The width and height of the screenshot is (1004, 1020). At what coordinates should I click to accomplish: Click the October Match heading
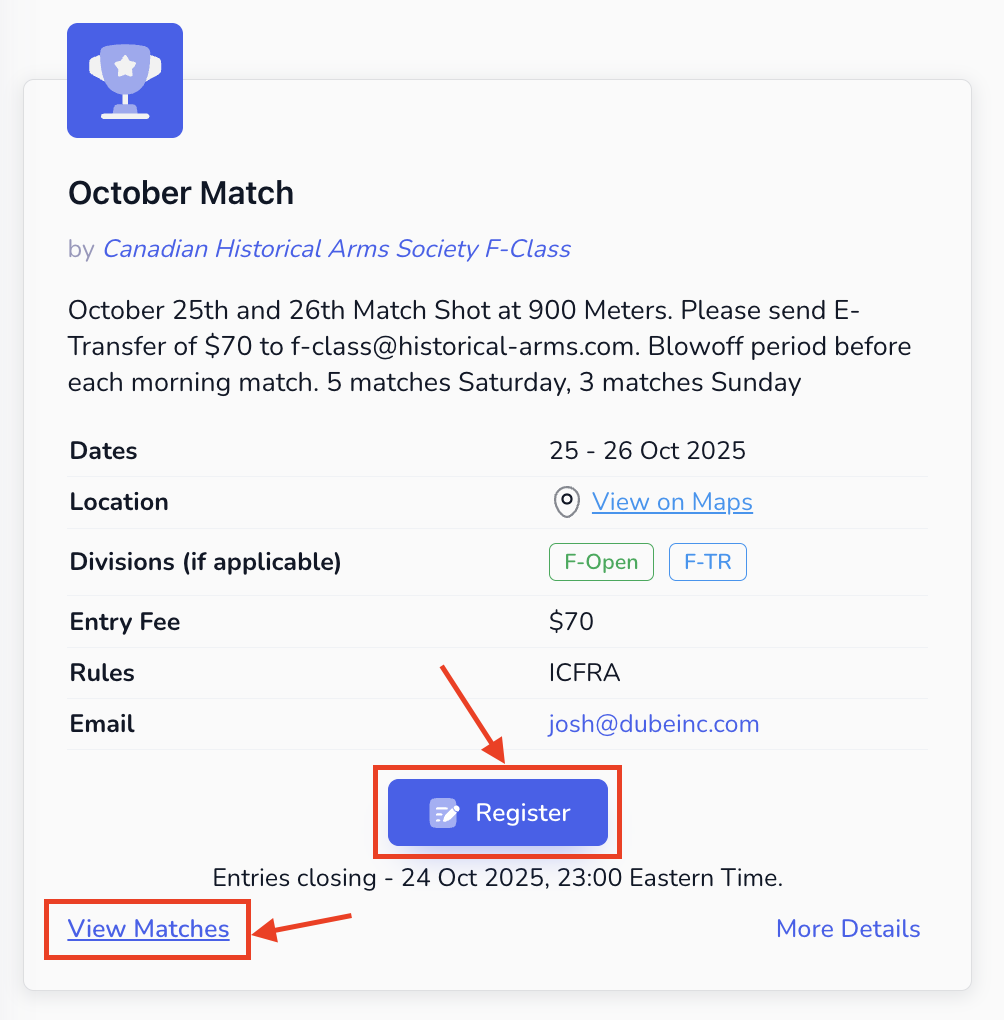[181, 193]
